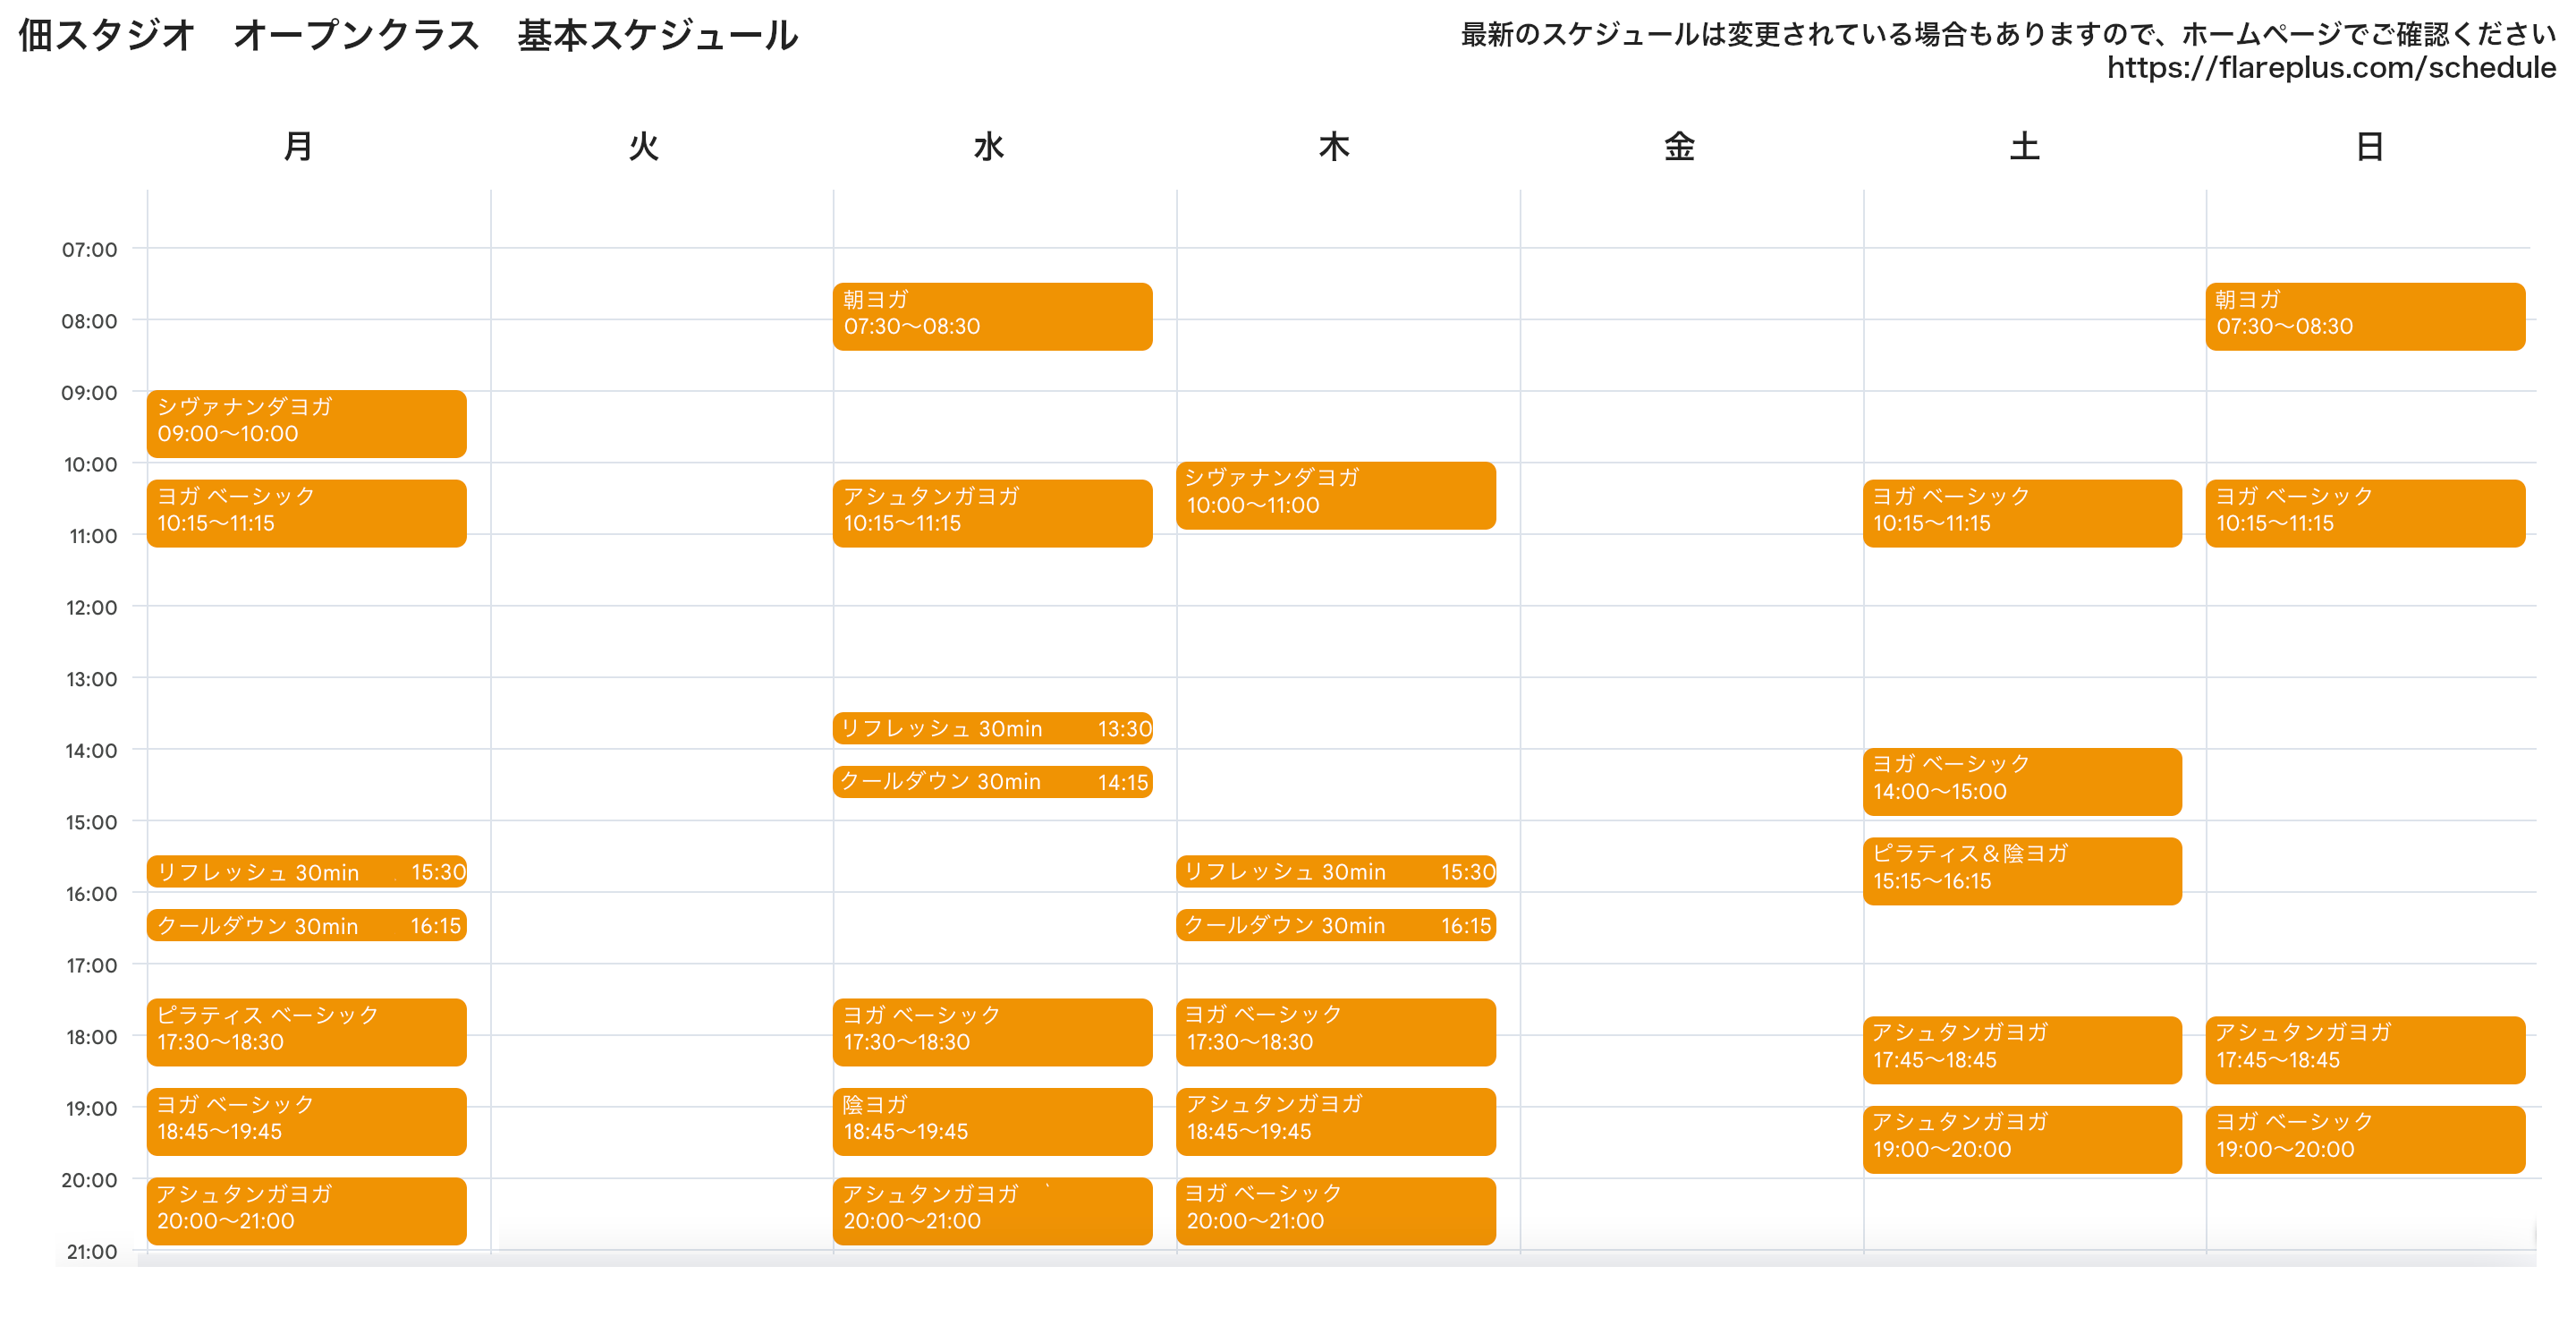Open the Saturday アシュタンガヨガ 19:00 class

pos(2021,1138)
